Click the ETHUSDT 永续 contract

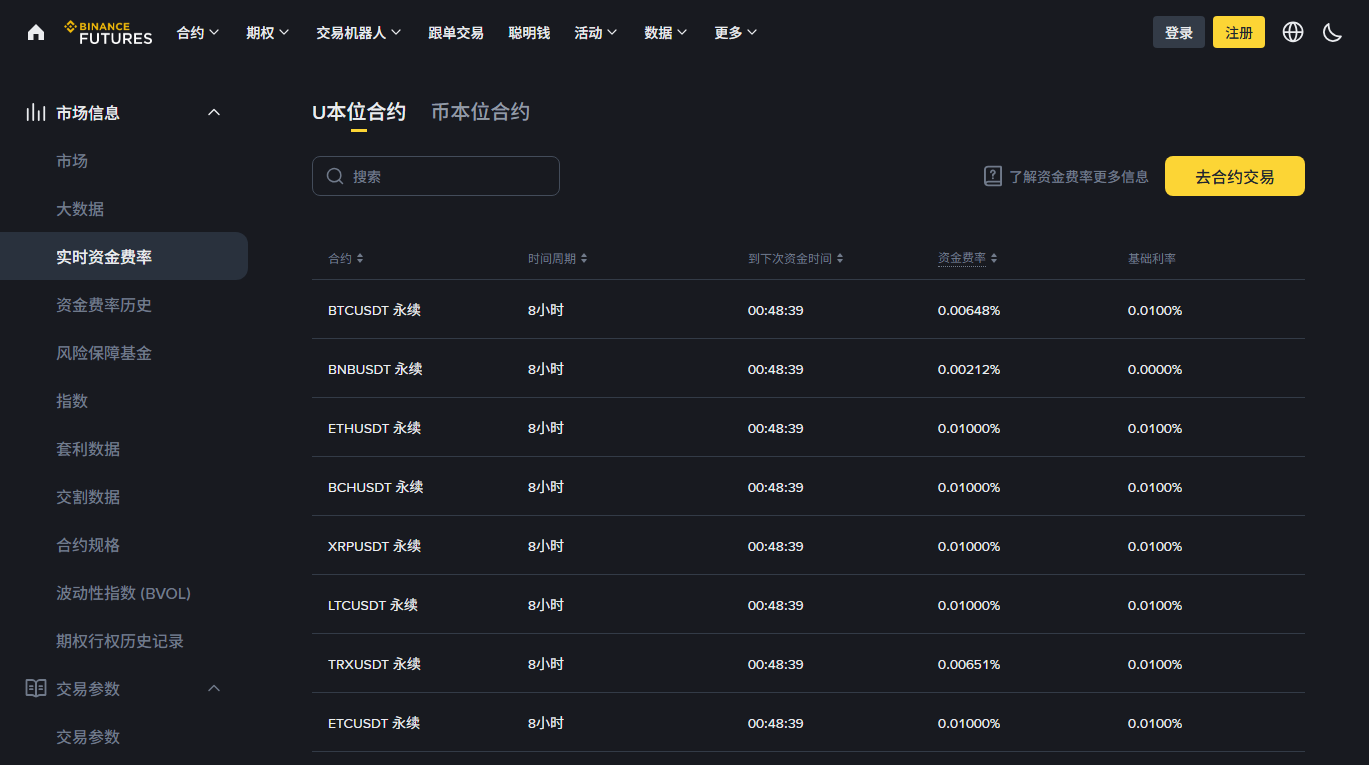pos(374,428)
